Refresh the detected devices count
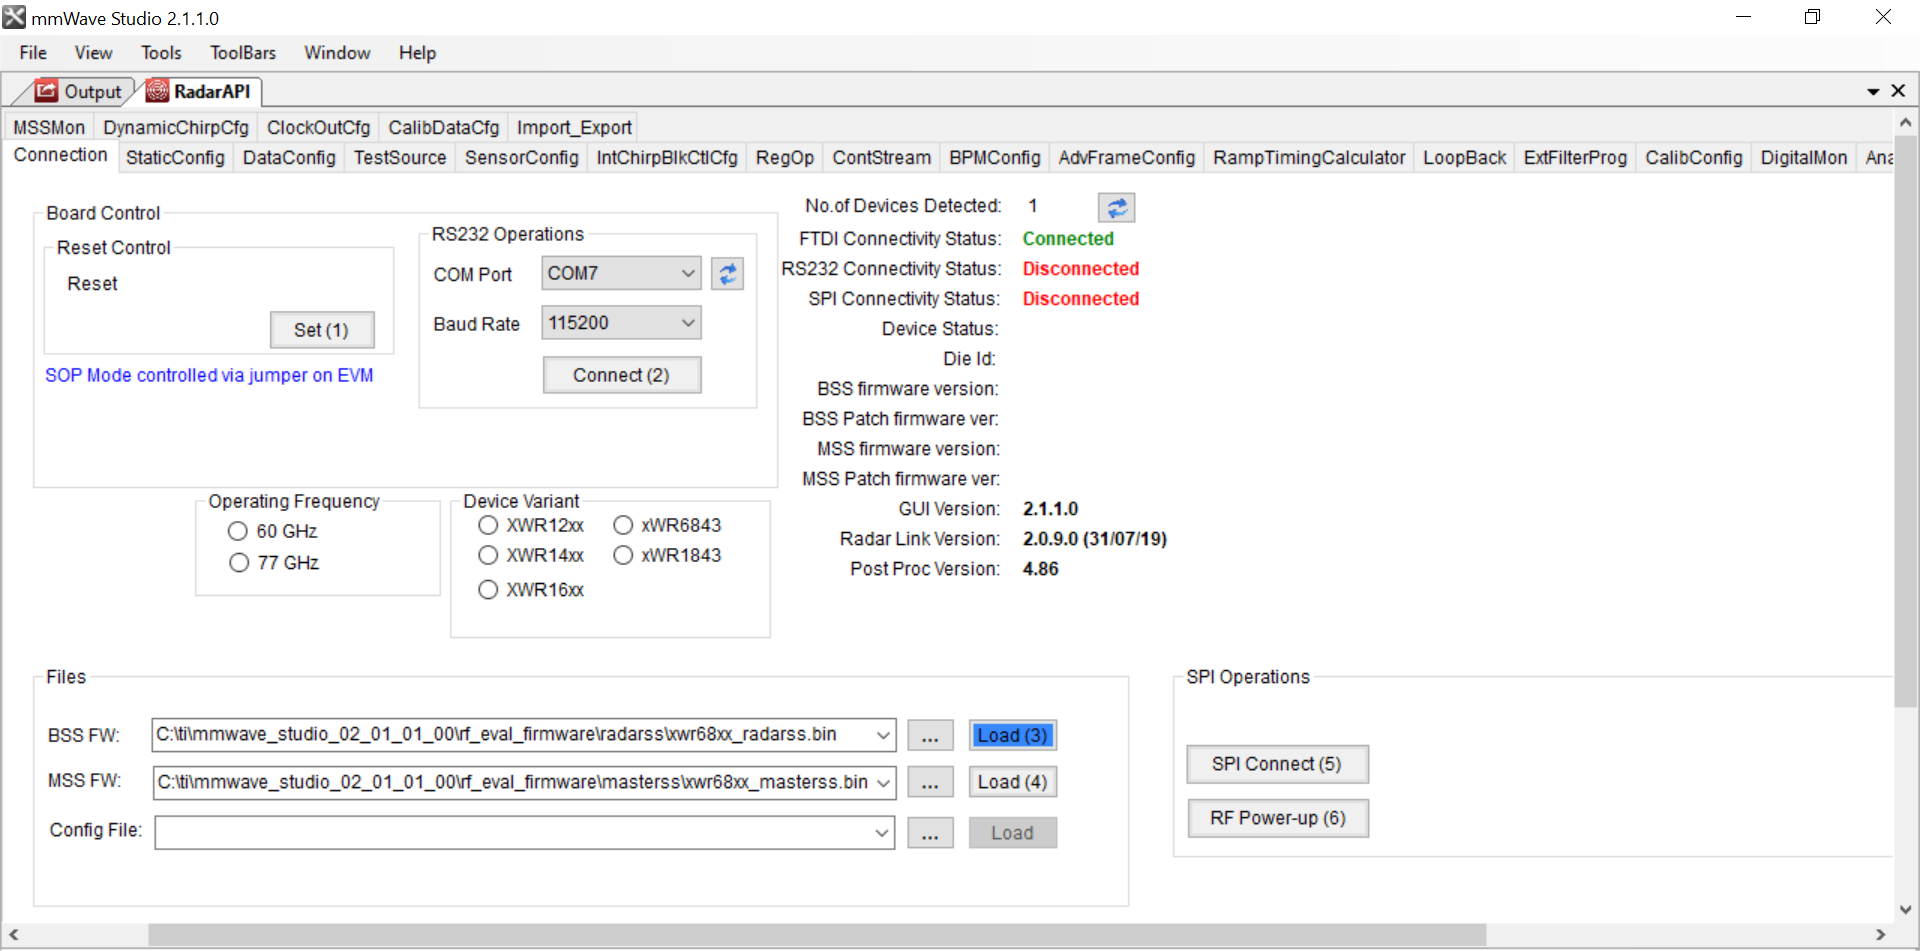Screen dimensions: 1920x951 click(x=1116, y=207)
